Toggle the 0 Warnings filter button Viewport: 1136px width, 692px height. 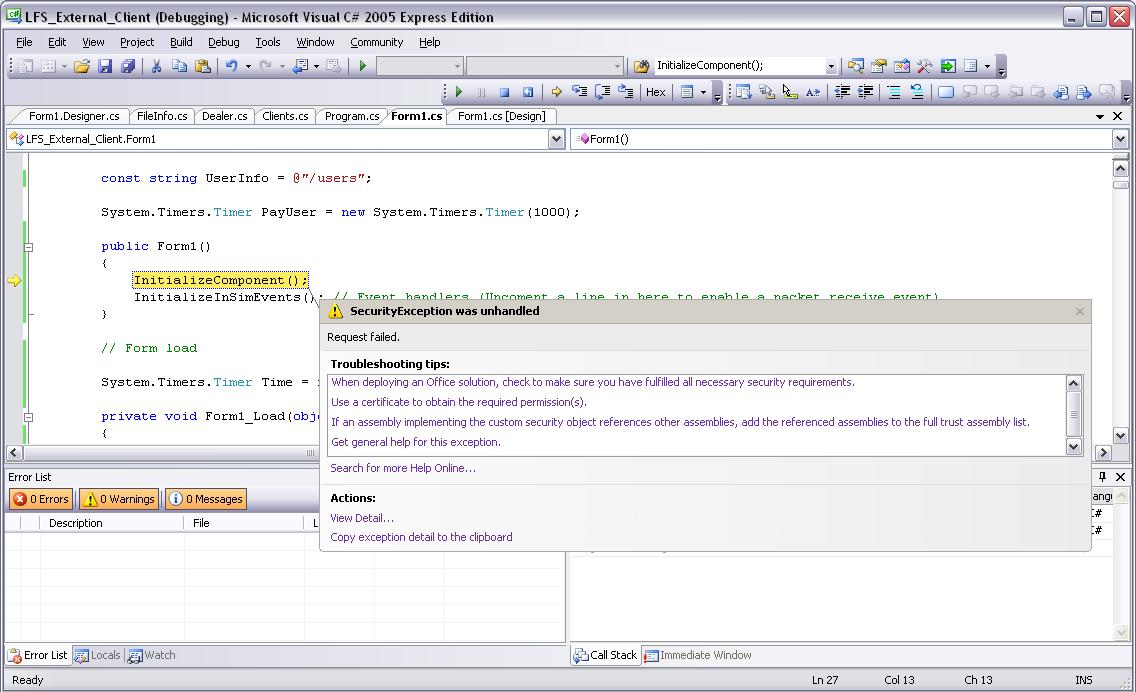(120, 499)
